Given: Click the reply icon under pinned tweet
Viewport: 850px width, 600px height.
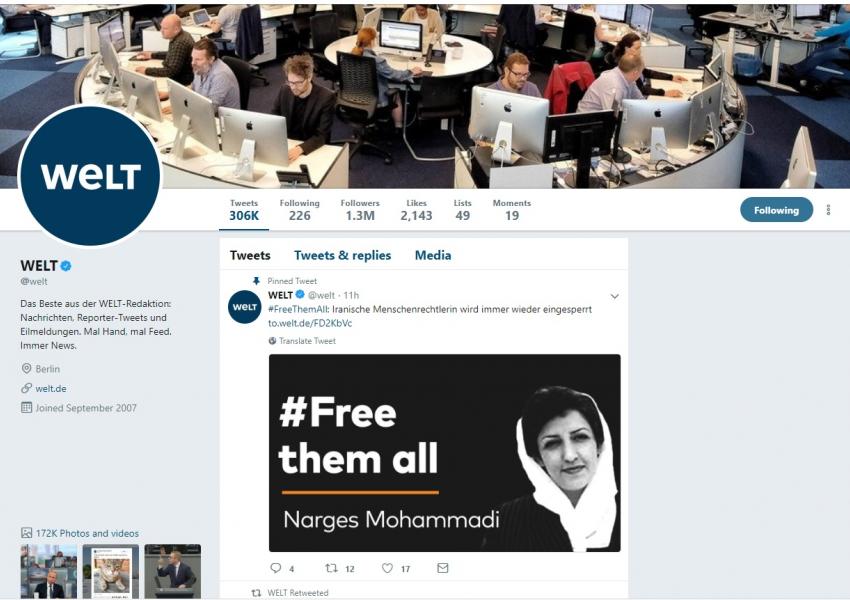Looking at the screenshot, I should click(x=276, y=568).
